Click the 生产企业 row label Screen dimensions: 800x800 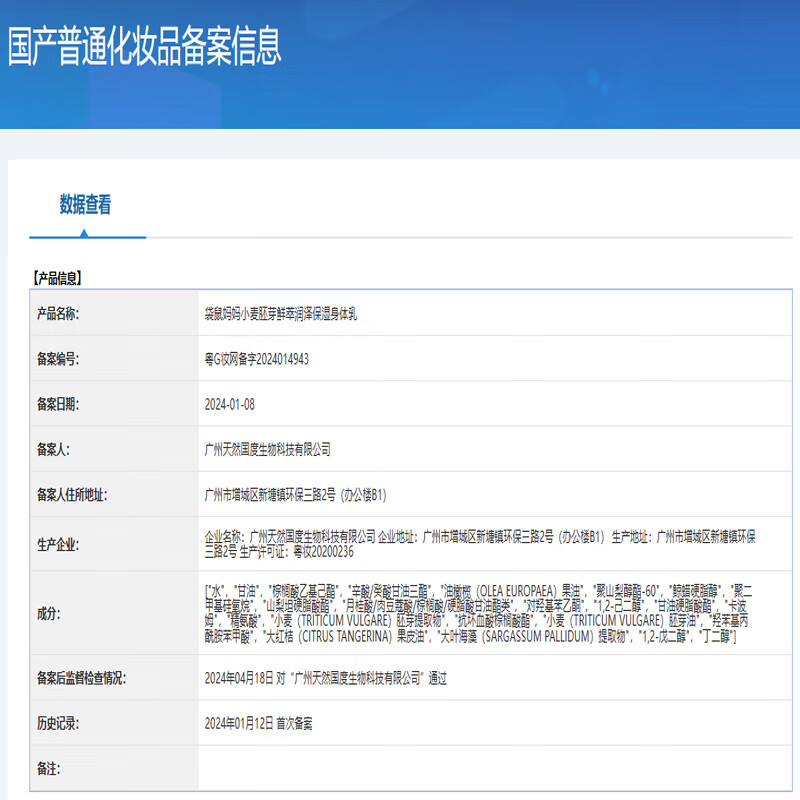point(58,545)
